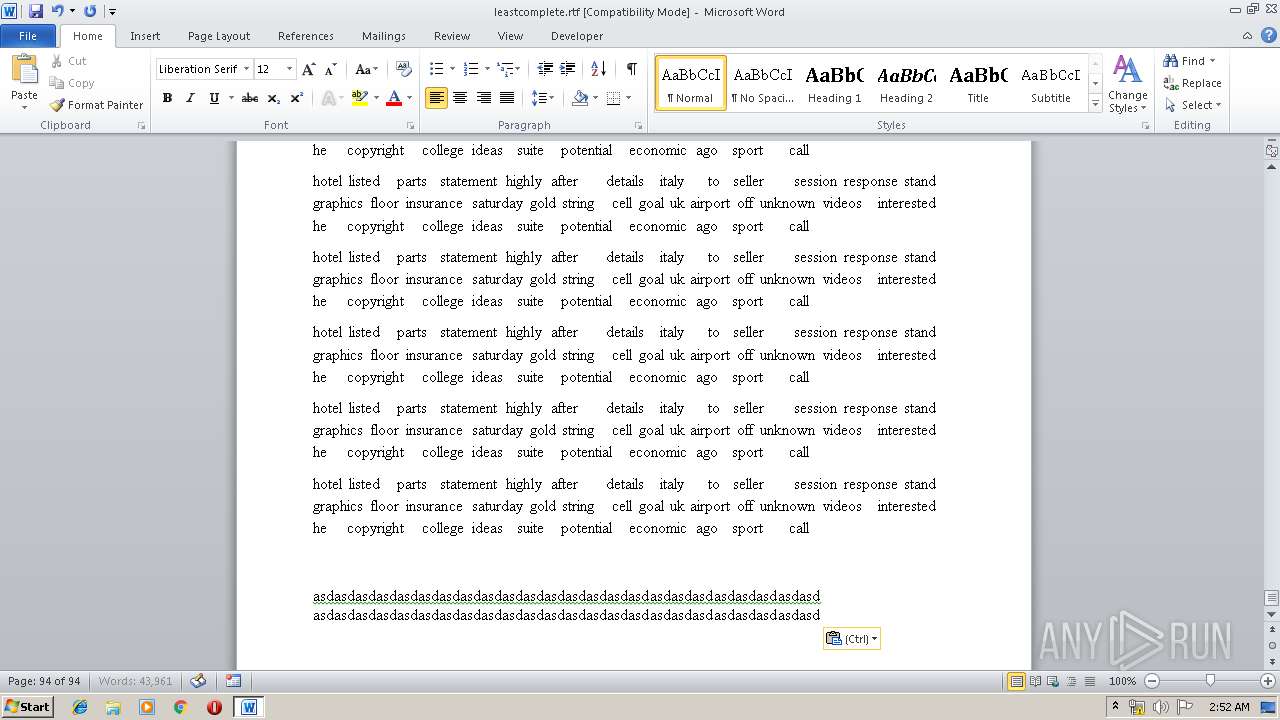Viewport: 1280px width, 720px height.
Task: Toggle italic formatting
Action: coord(190,98)
